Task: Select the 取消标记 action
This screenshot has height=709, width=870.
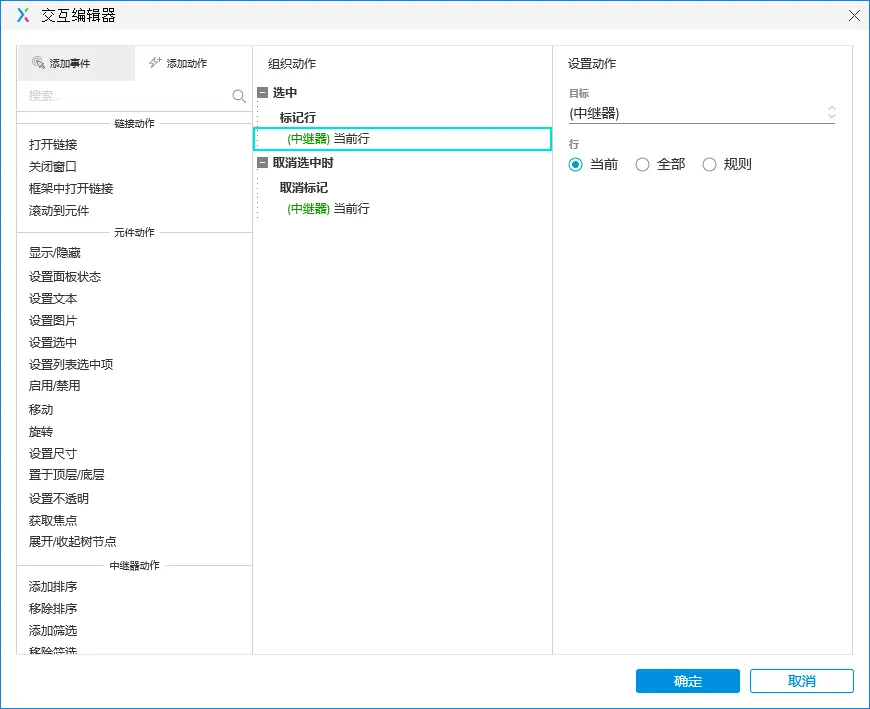Action: 304,188
